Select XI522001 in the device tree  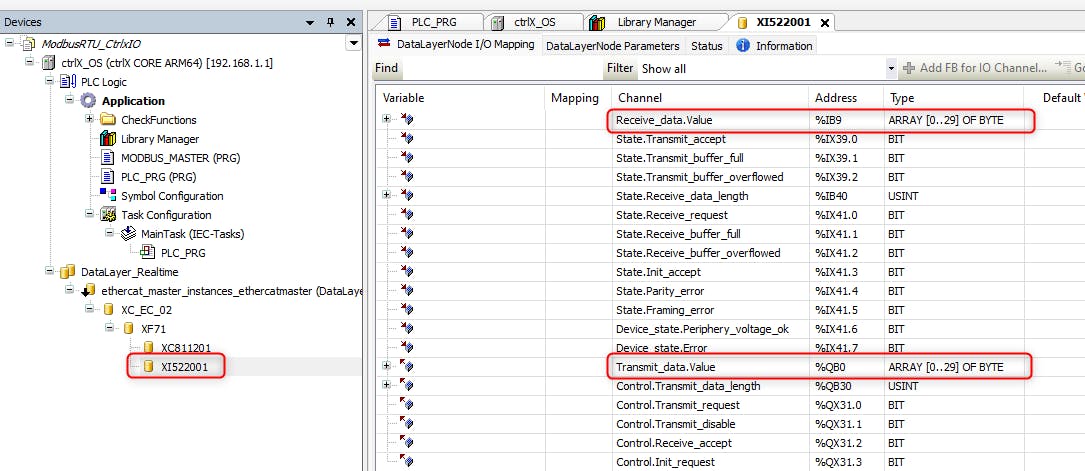pyautogui.click(x=183, y=367)
